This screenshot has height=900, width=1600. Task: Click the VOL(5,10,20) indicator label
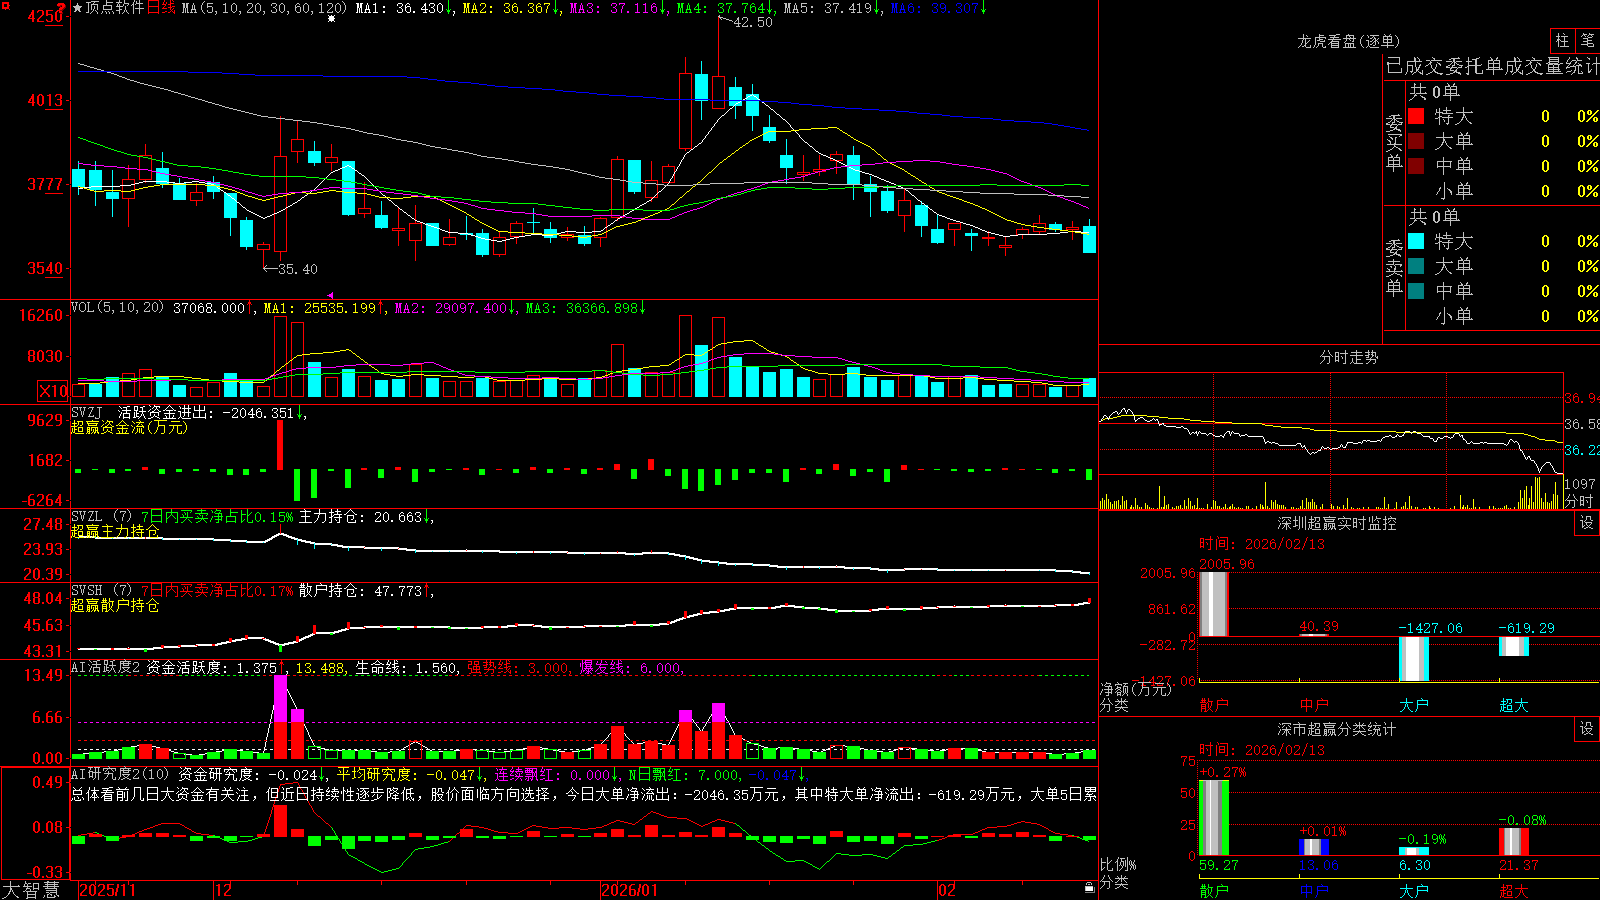coord(117,308)
